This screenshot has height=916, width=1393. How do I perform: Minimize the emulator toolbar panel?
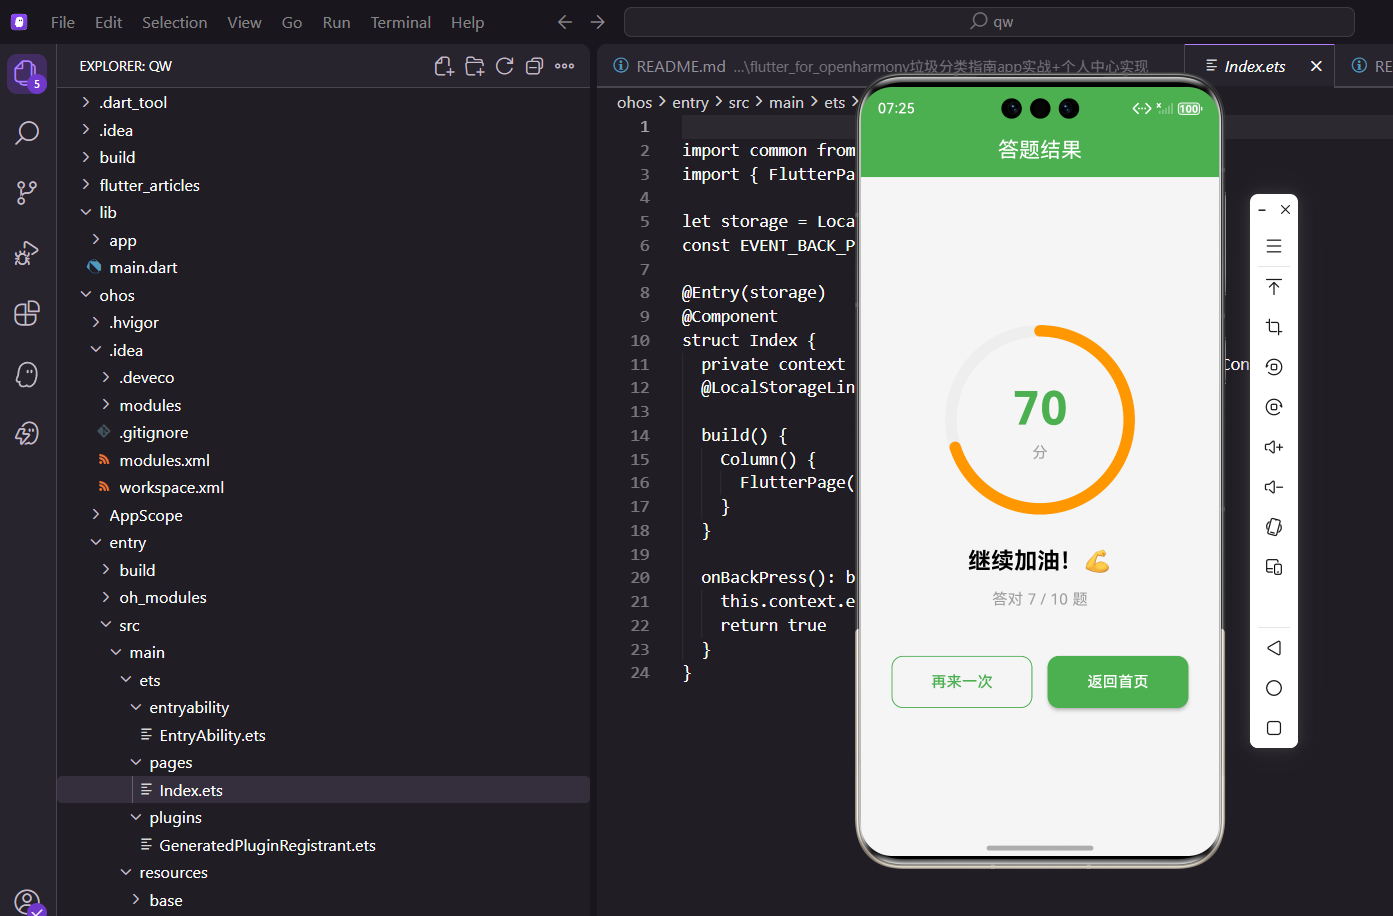point(1262,210)
